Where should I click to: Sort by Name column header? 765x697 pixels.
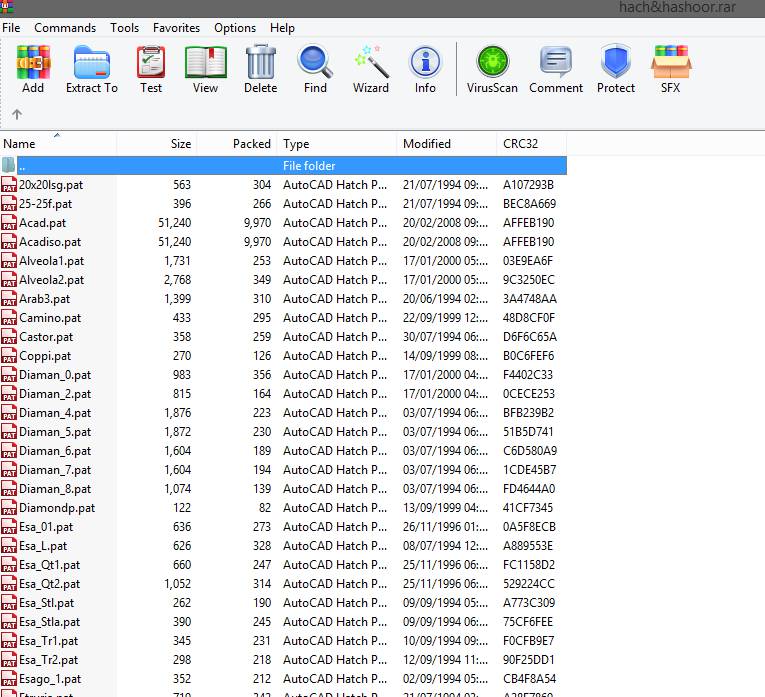pyautogui.click(x=58, y=144)
